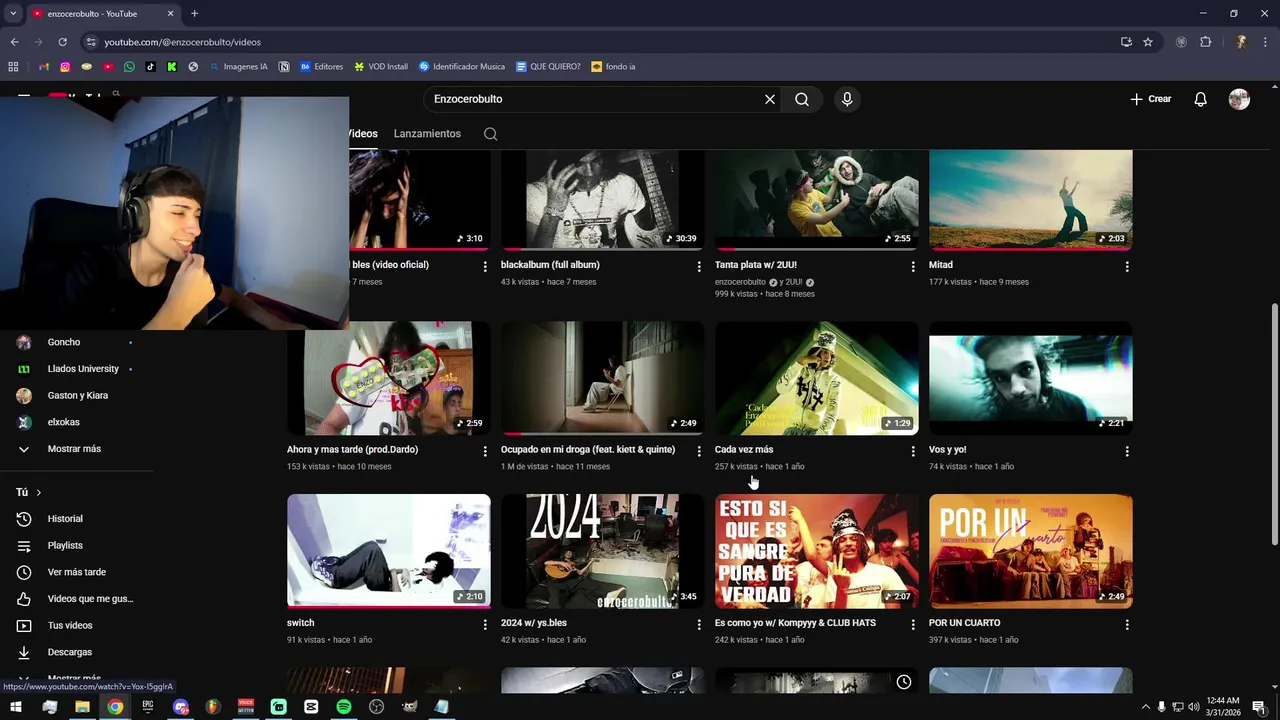Open options menu for Vos y yo!
The height and width of the screenshot is (720, 1280).
click(x=1127, y=452)
